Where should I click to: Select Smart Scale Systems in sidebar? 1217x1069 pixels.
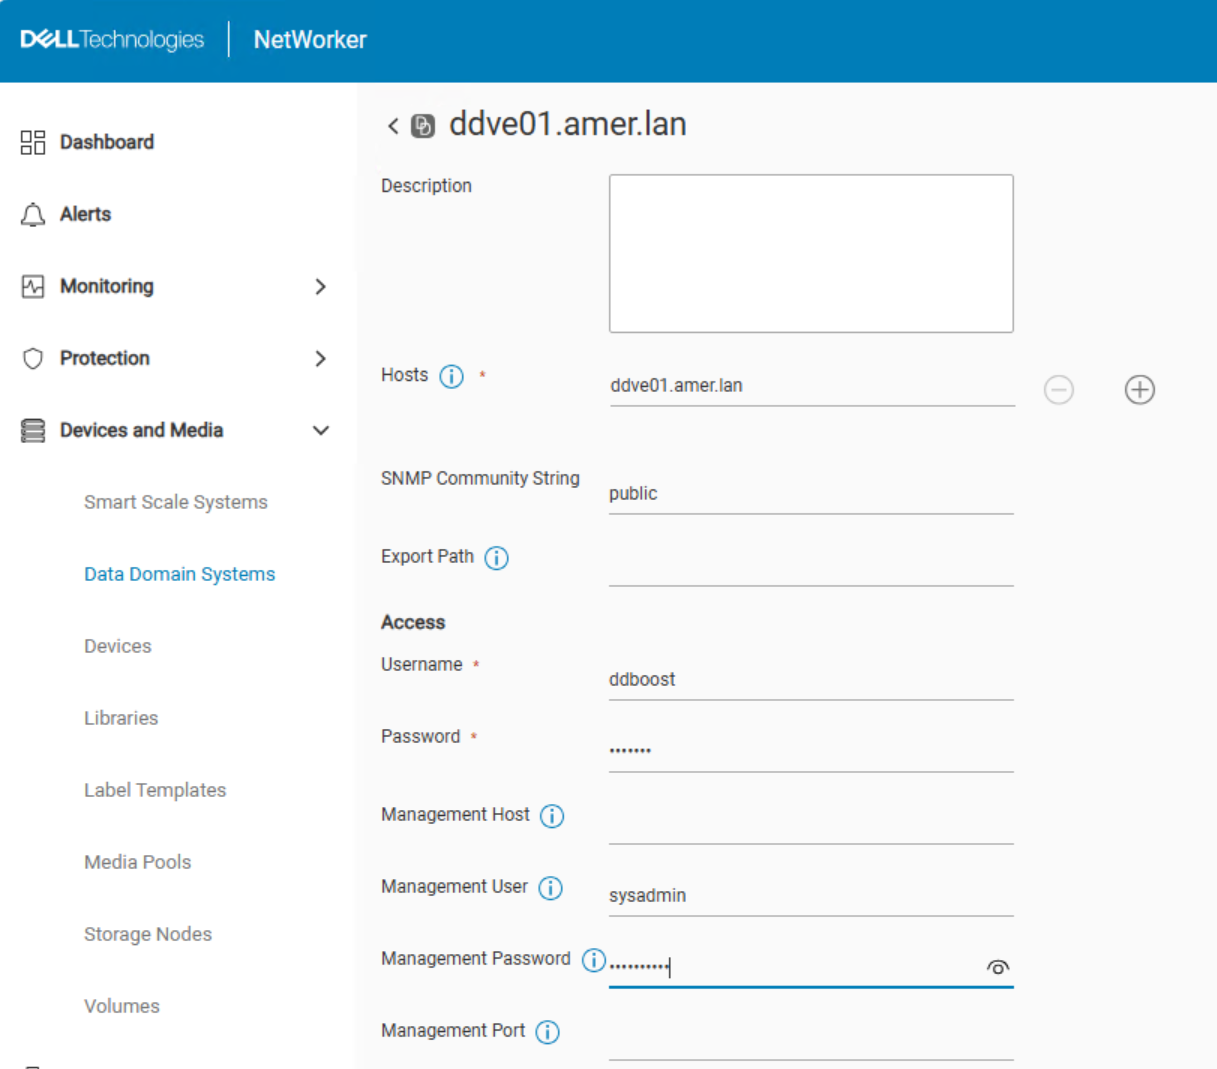point(175,502)
